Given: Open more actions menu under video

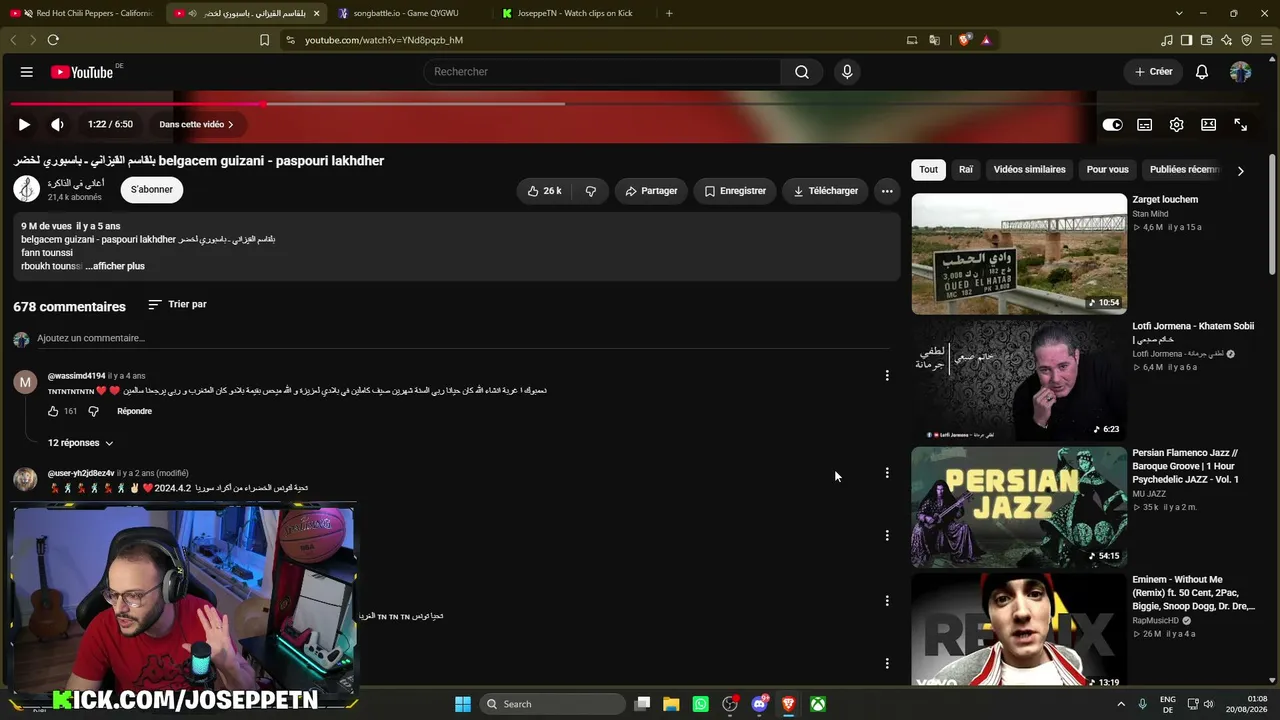Looking at the screenshot, I should 887,191.
